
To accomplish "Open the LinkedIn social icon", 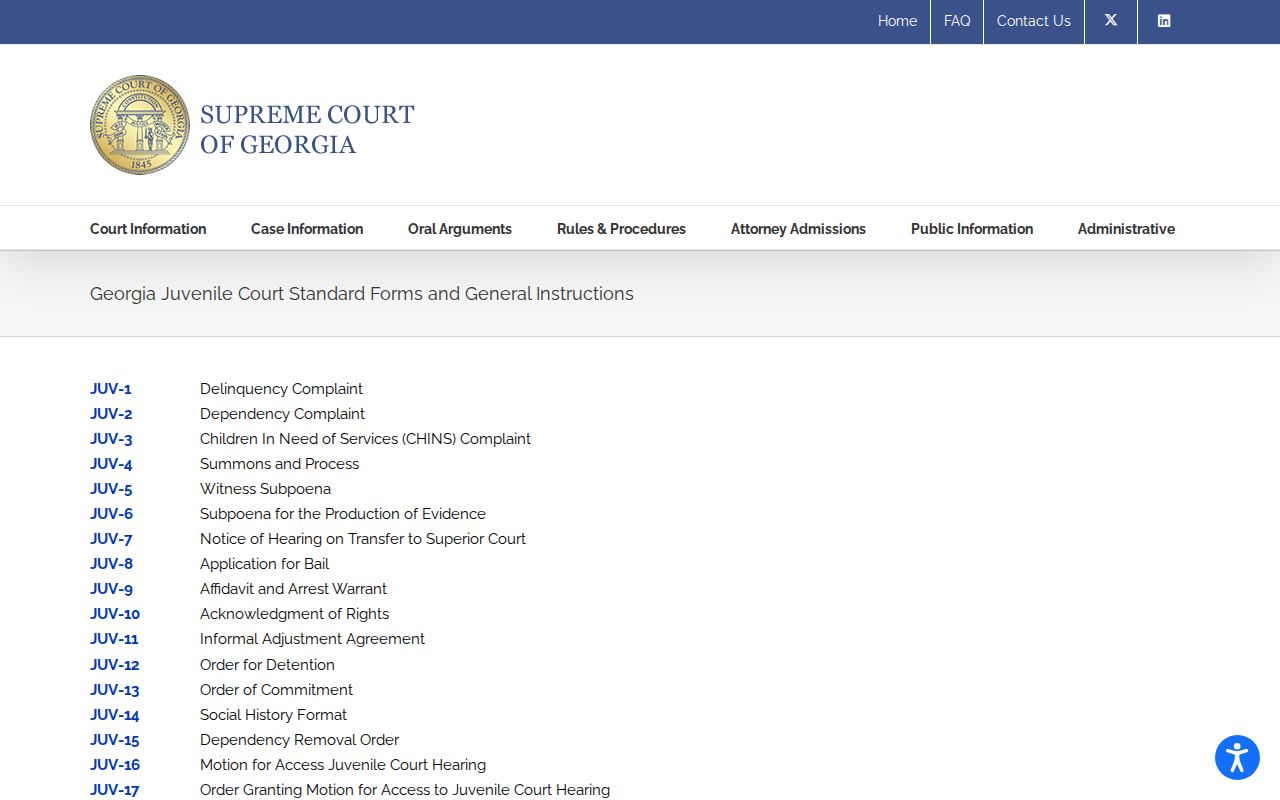I will pyautogui.click(x=1164, y=21).
